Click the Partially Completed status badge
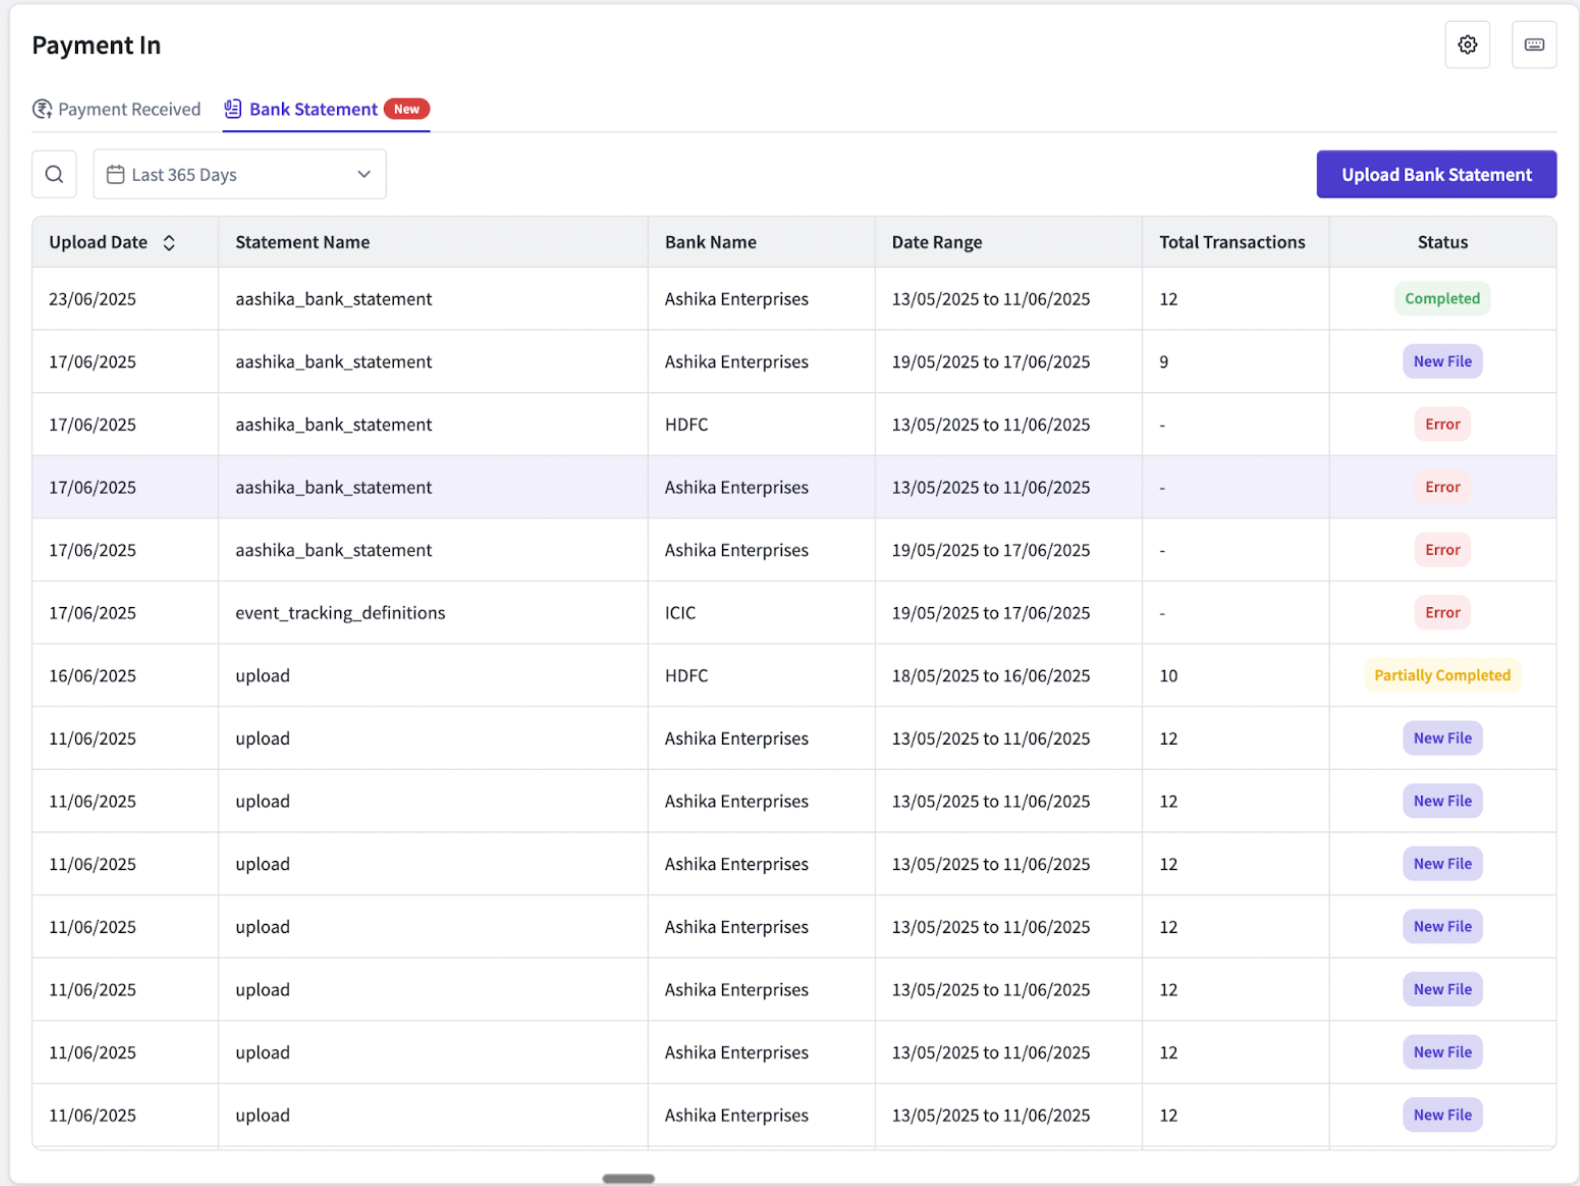The width and height of the screenshot is (1580, 1186). tap(1441, 676)
